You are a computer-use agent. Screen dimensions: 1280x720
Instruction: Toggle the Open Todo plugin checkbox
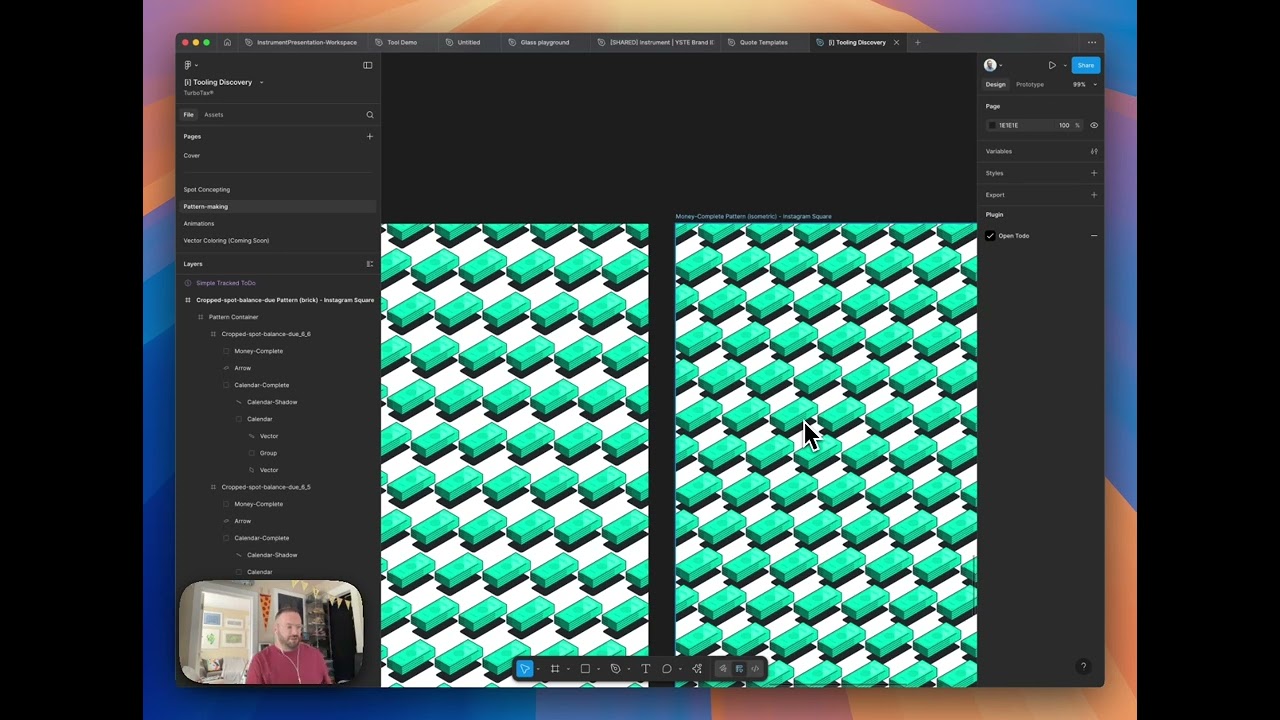(990, 236)
